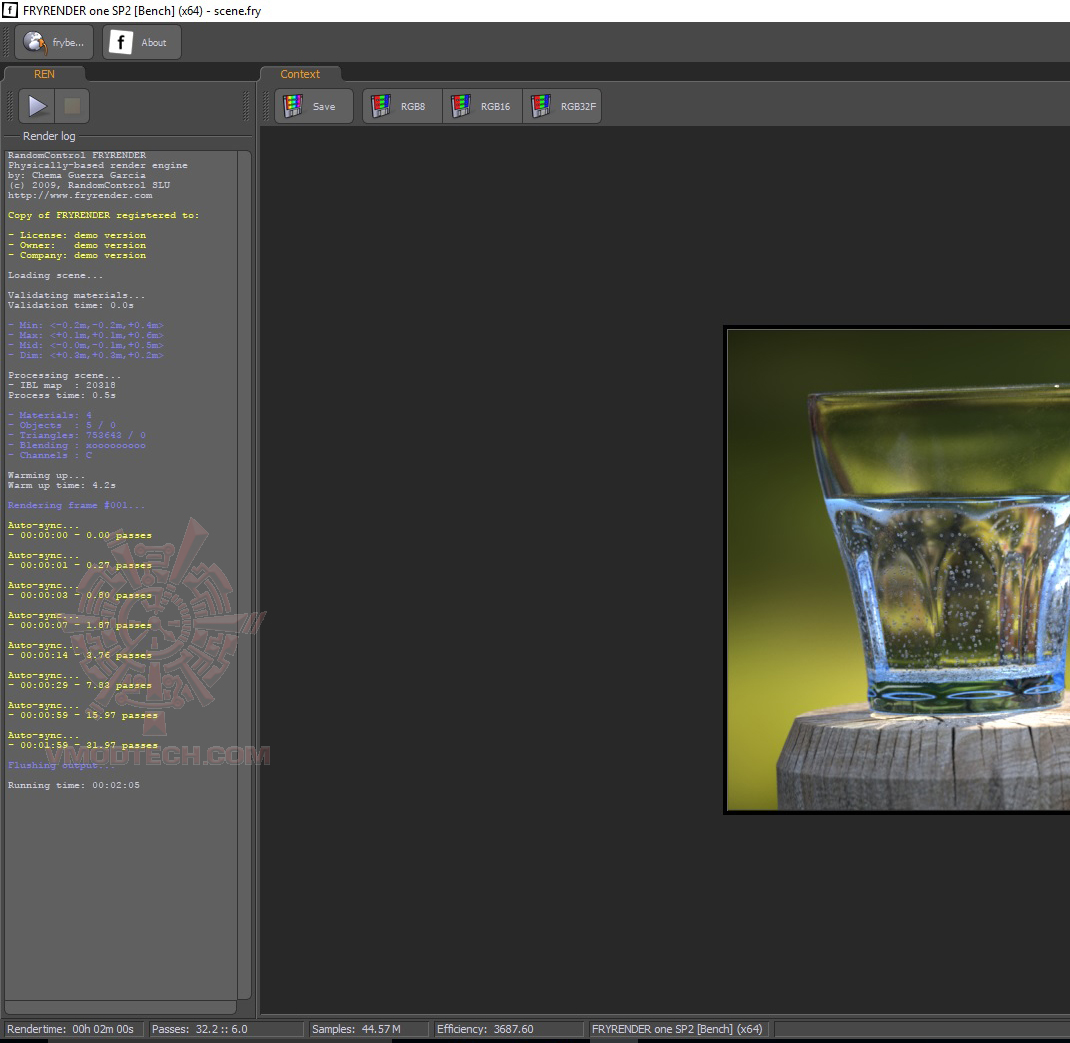Click the render log vertical scrollbar
1070x1043 pixels.
point(244,575)
